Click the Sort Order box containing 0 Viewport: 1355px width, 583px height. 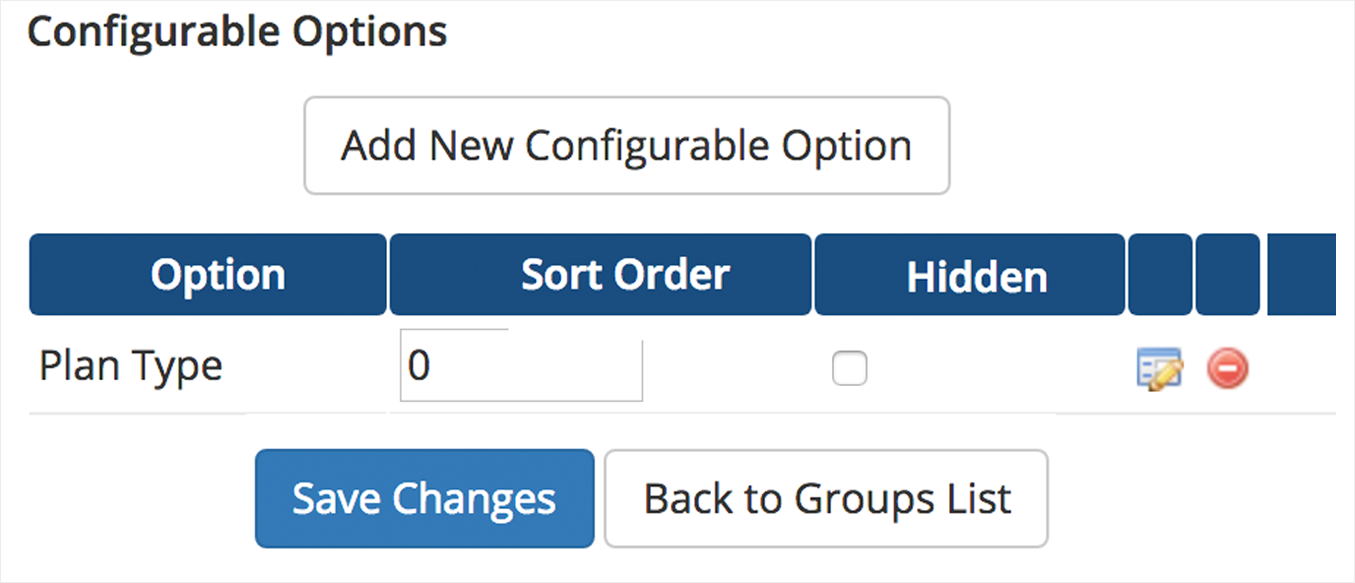[520, 366]
